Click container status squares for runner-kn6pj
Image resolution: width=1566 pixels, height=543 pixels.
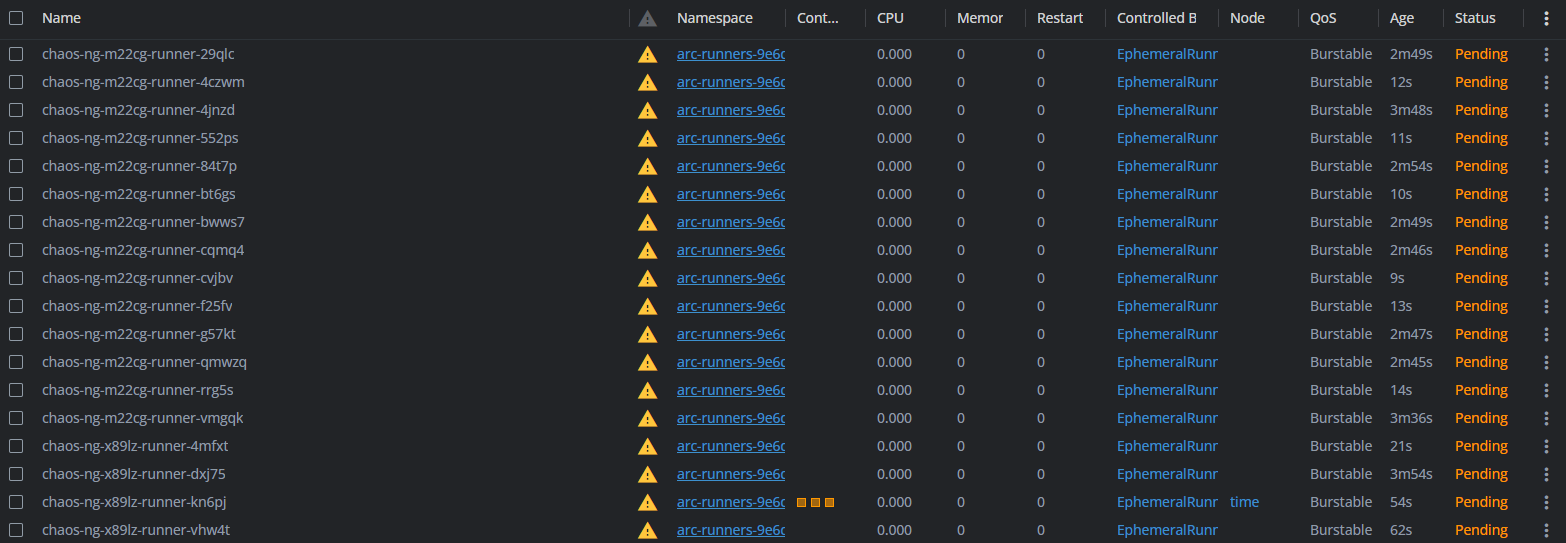pyautogui.click(x=815, y=502)
